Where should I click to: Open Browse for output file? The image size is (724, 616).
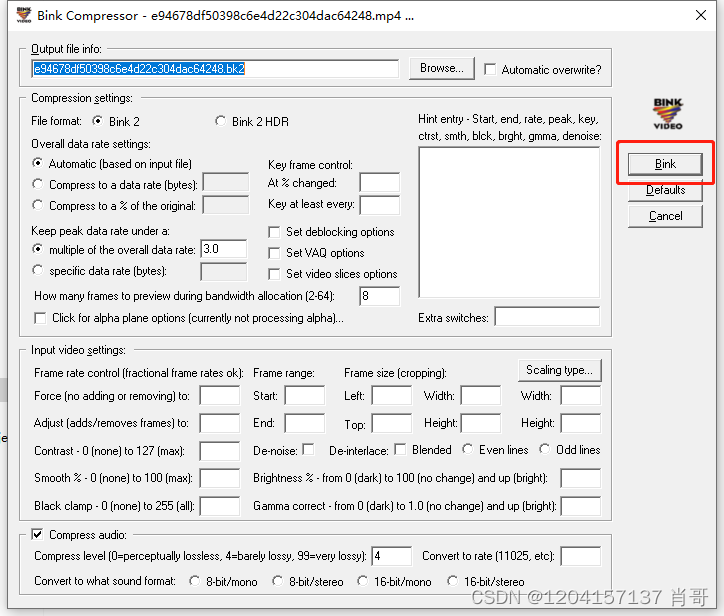pos(441,68)
